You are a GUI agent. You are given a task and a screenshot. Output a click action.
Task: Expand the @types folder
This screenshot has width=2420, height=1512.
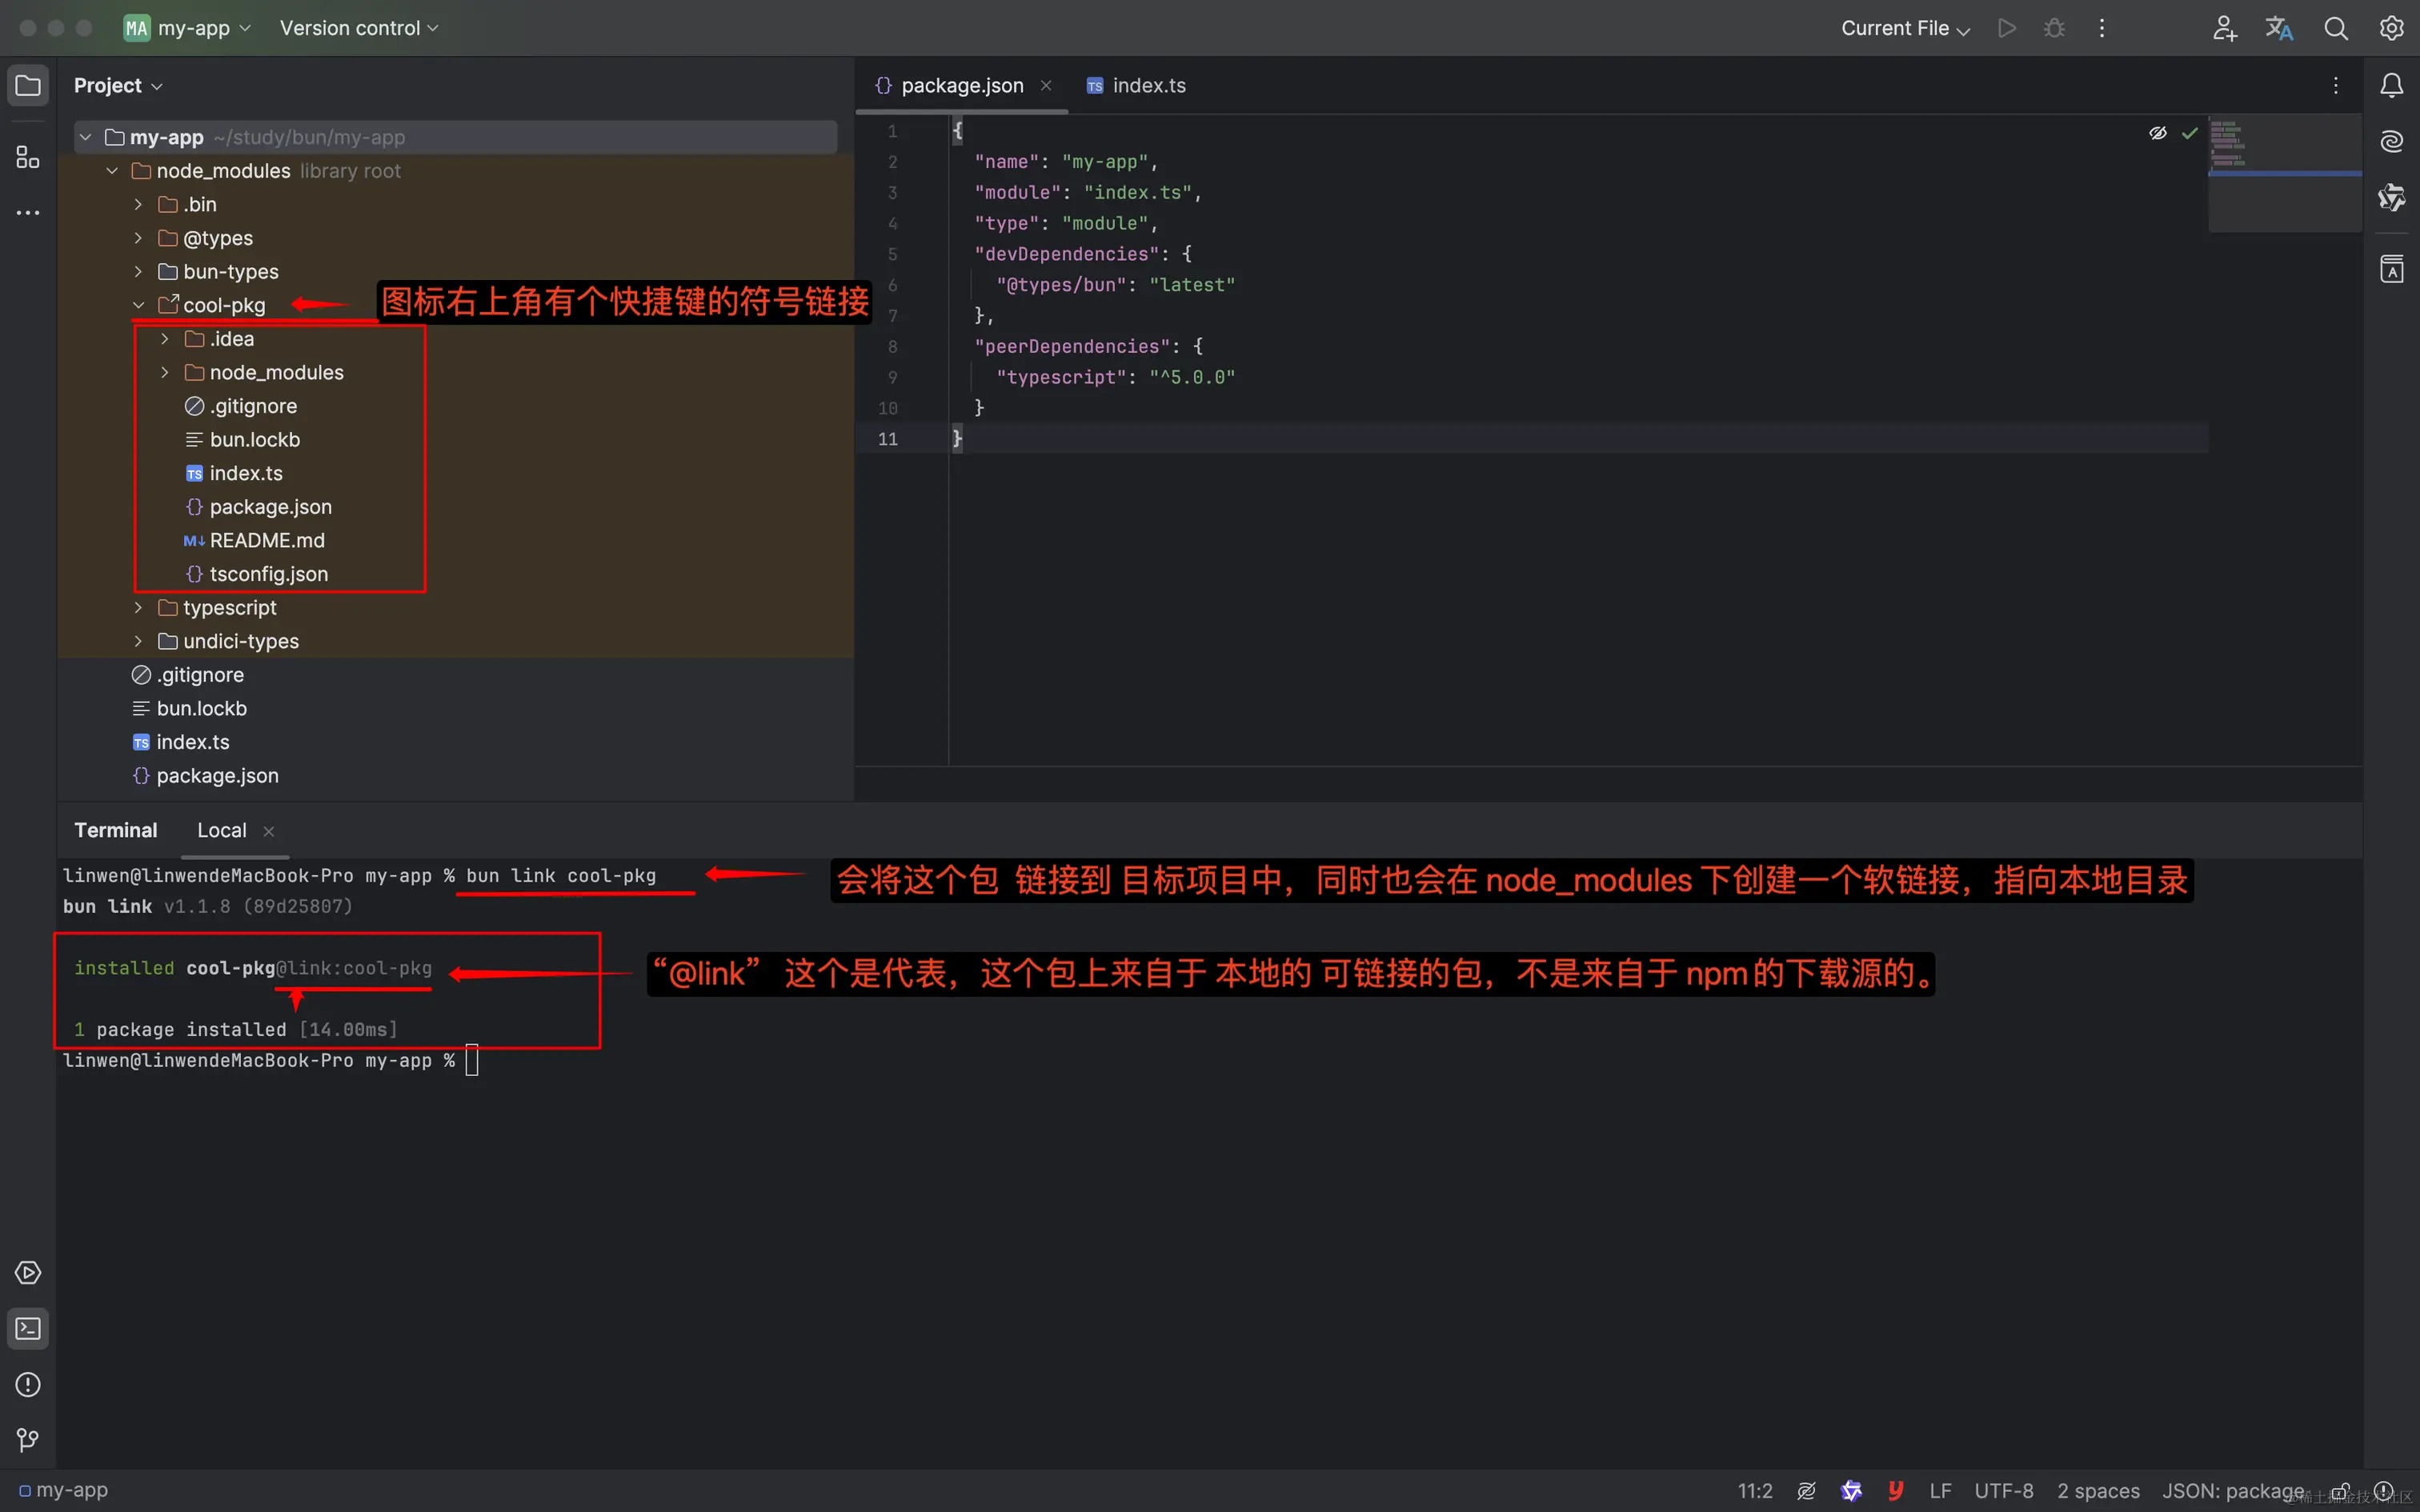click(138, 238)
